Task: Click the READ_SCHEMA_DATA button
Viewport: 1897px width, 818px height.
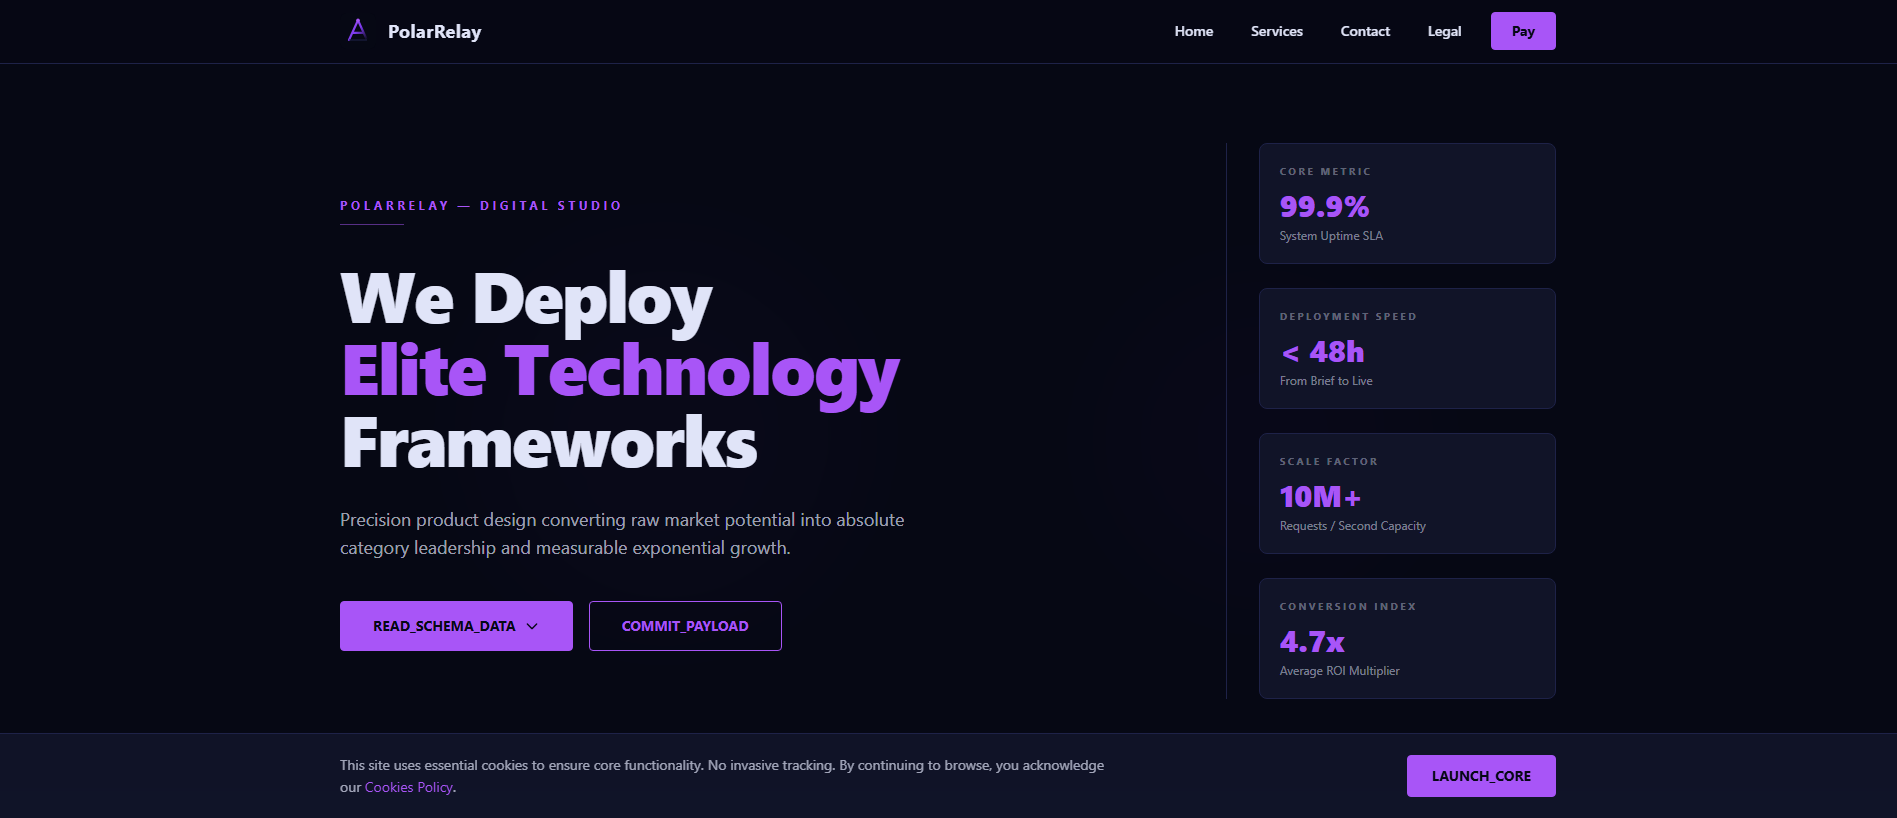Action: click(x=456, y=626)
